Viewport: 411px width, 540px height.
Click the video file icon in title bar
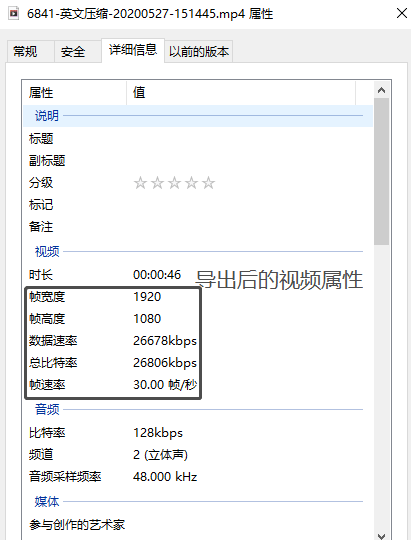pyautogui.click(x=13, y=14)
